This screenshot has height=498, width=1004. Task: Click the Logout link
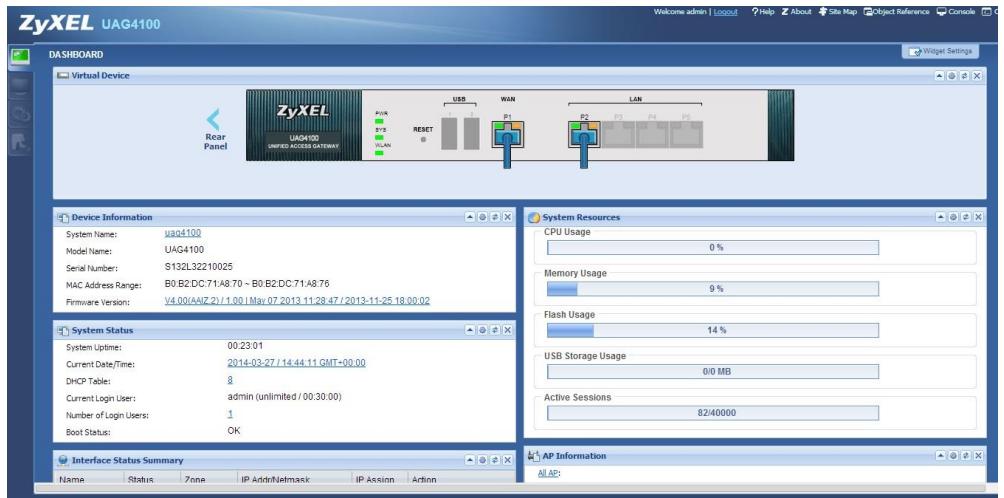click(x=725, y=12)
